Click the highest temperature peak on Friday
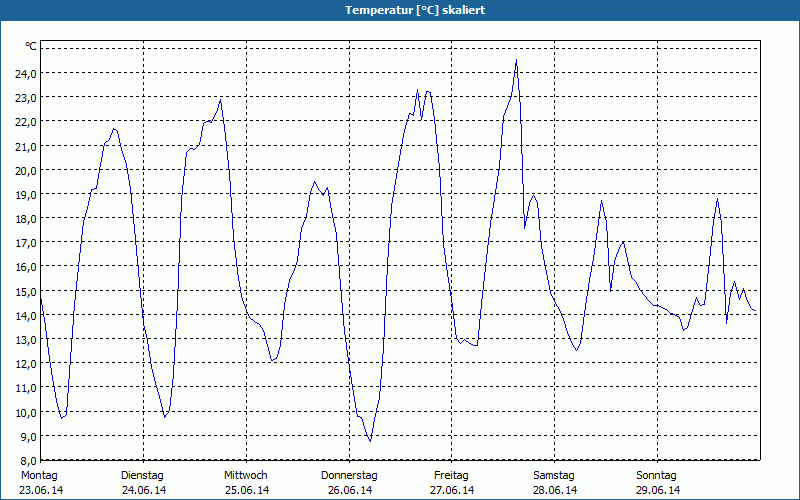Viewport: 800px width, 500px height. click(x=516, y=60)
